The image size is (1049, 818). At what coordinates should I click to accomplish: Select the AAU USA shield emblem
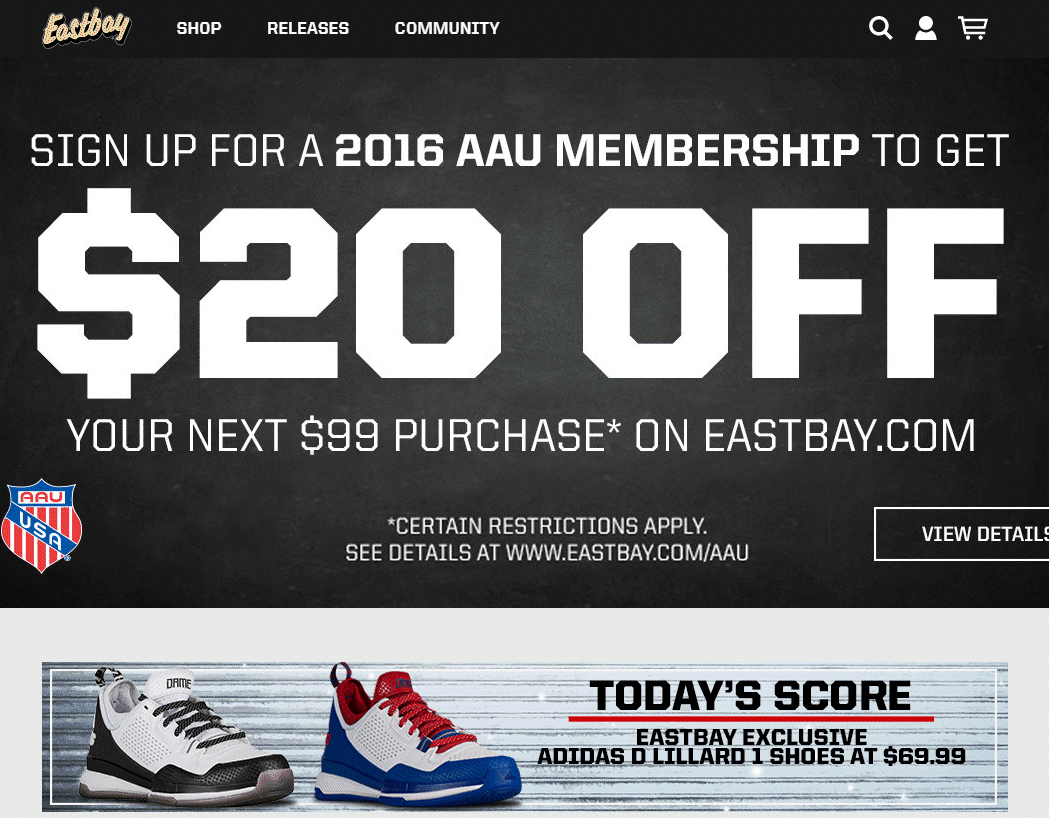43,524
